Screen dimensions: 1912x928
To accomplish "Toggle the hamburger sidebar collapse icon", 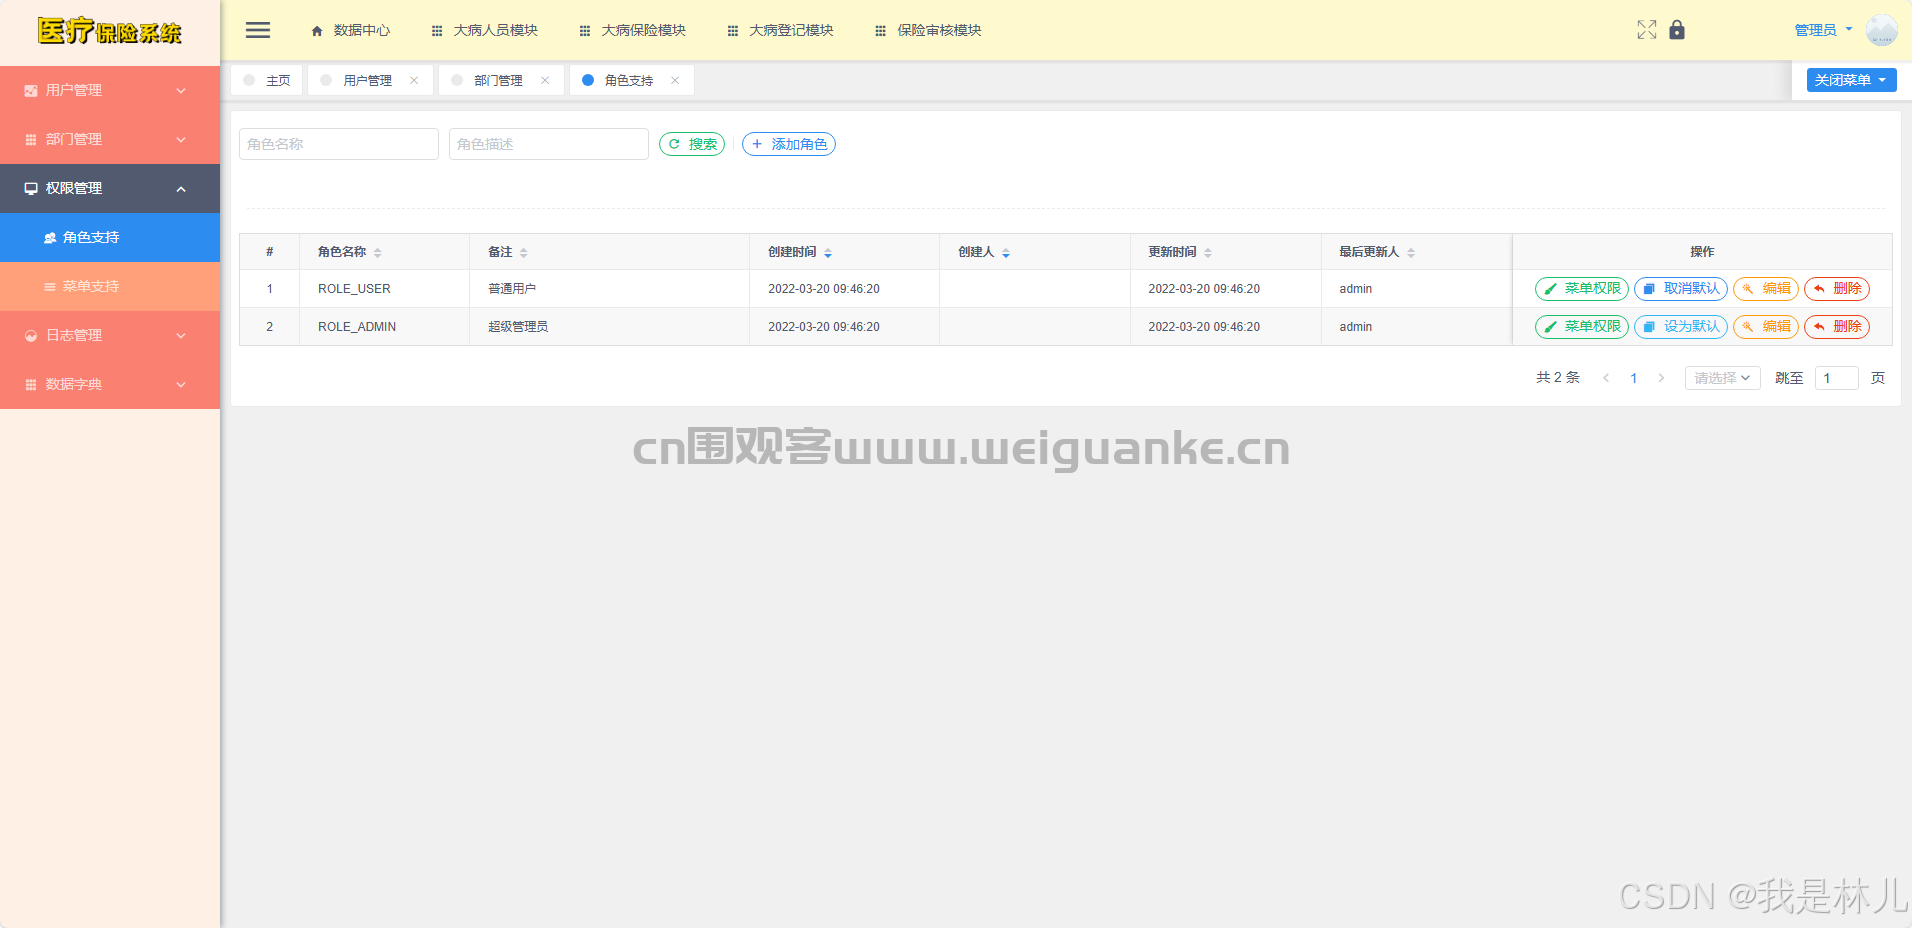I will coord(258,30).
